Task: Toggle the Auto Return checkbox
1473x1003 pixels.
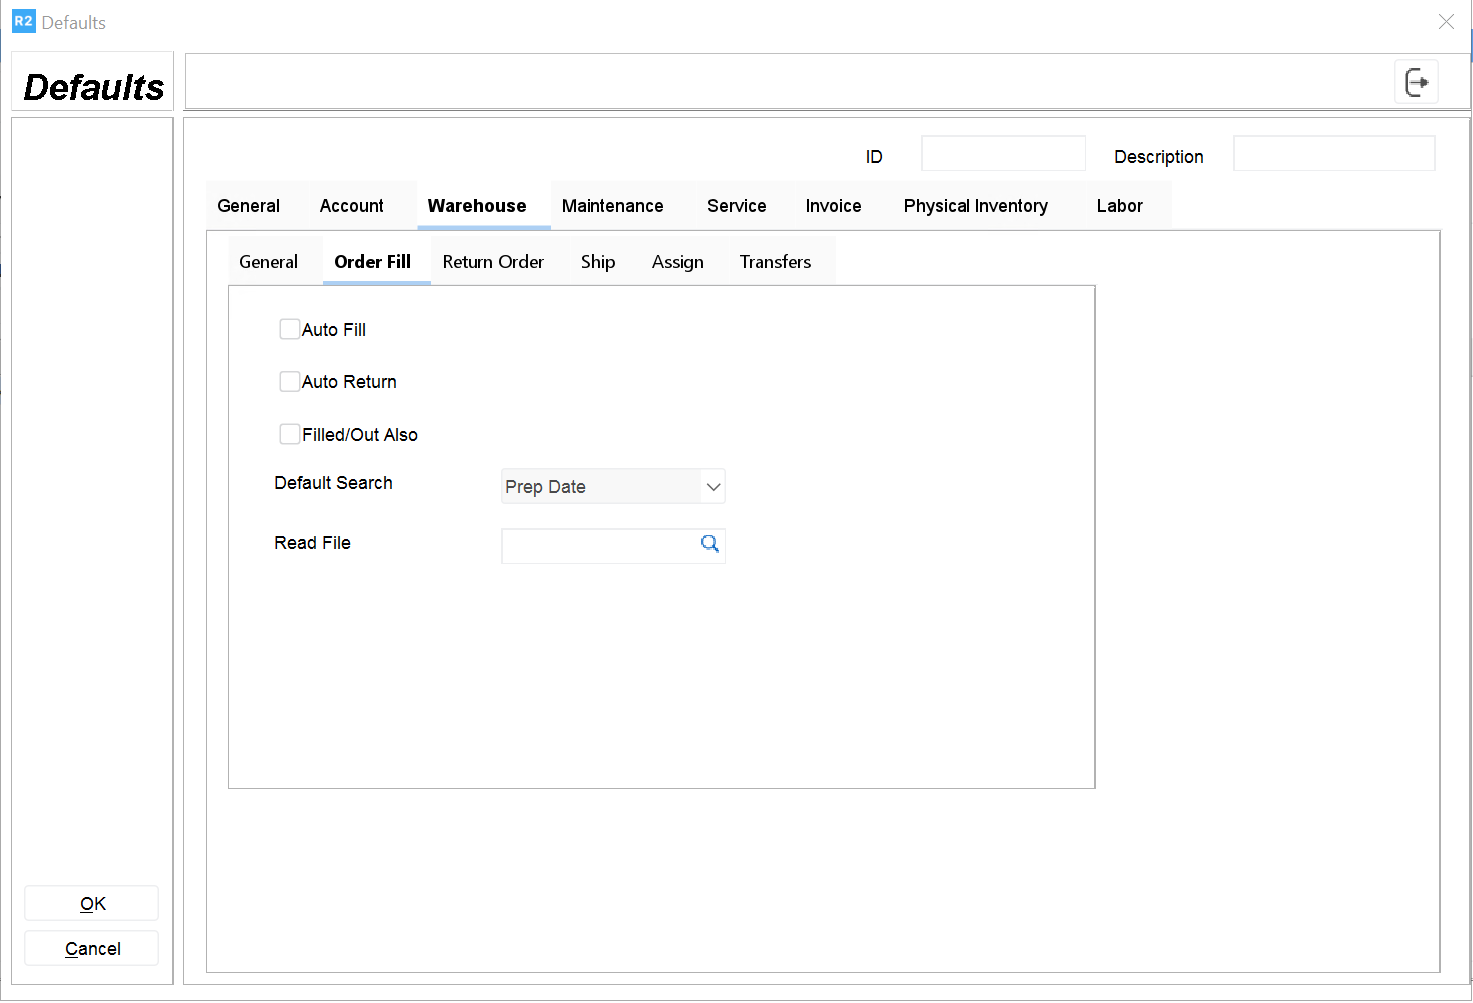Action: coord(290,381)
